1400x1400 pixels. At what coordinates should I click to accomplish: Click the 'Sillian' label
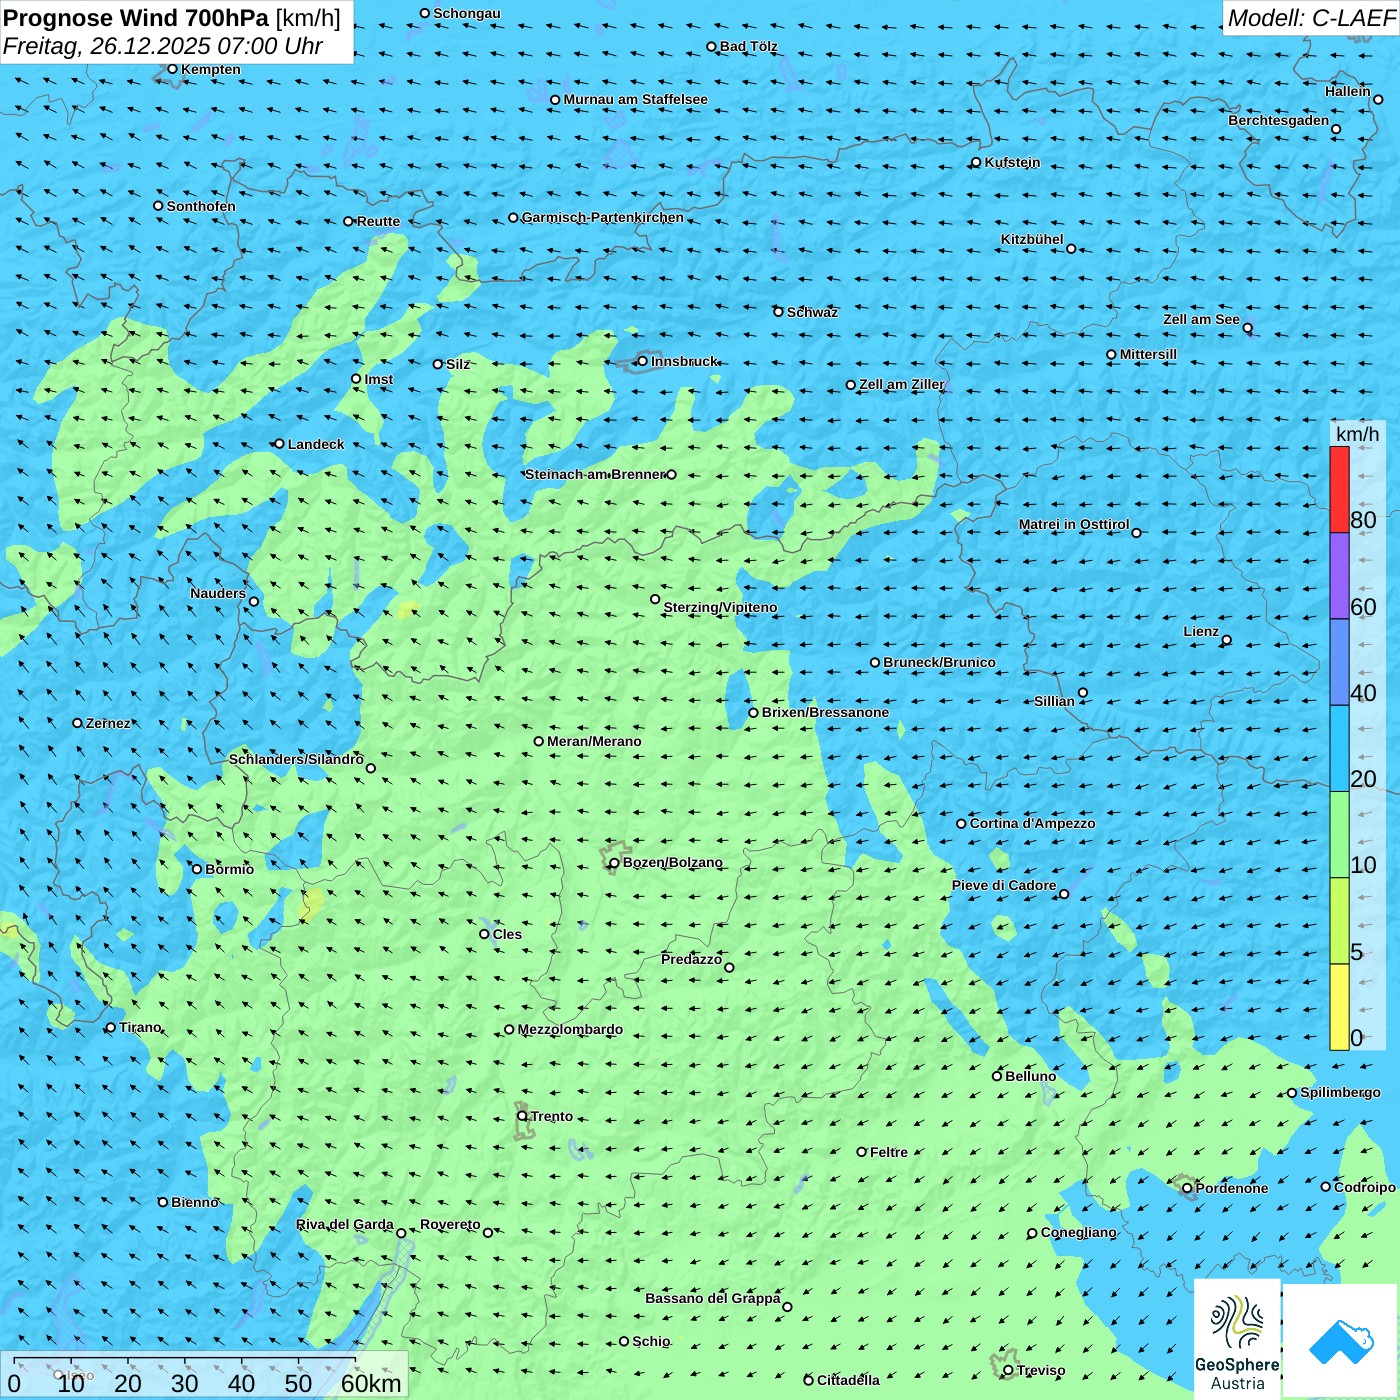click(x=1054, y=701)
